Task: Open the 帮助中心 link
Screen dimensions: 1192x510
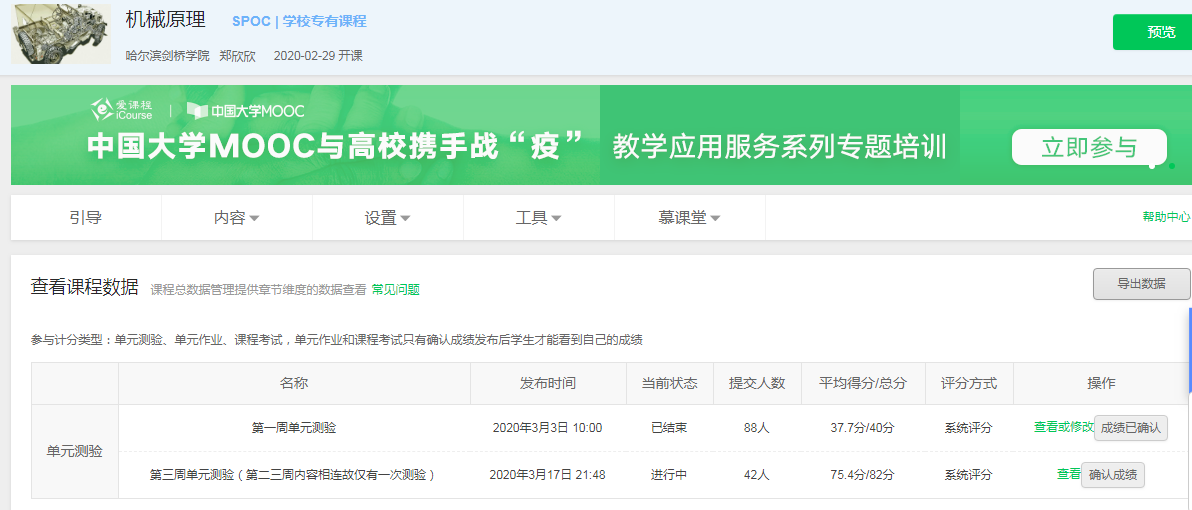Action: coord(1166,217)
